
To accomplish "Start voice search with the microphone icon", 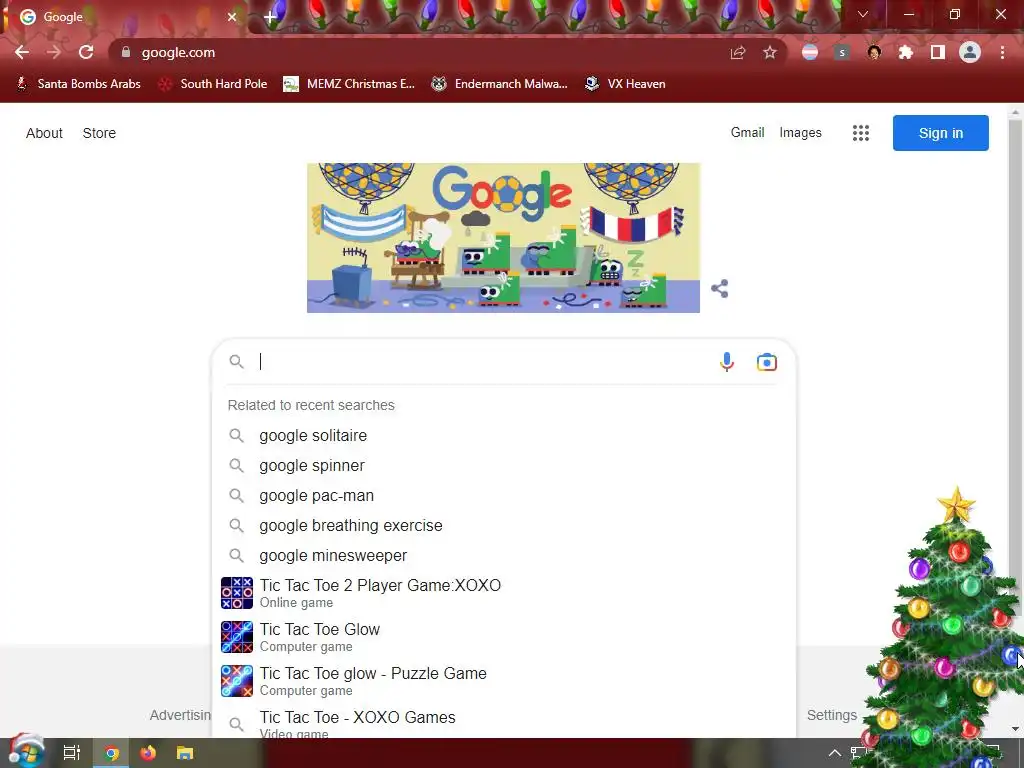I will [727, 362].
